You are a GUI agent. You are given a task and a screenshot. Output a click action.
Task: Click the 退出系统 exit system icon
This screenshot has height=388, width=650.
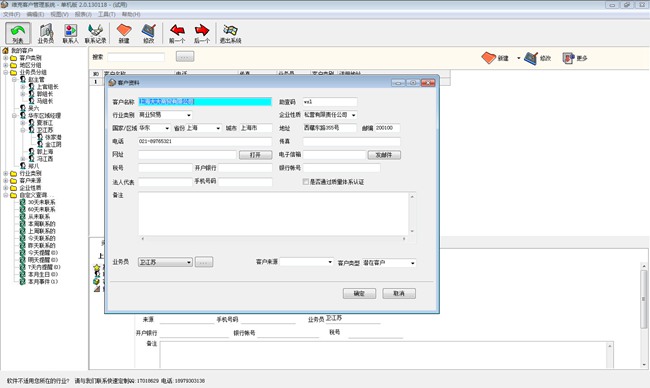tap(230, 33)
